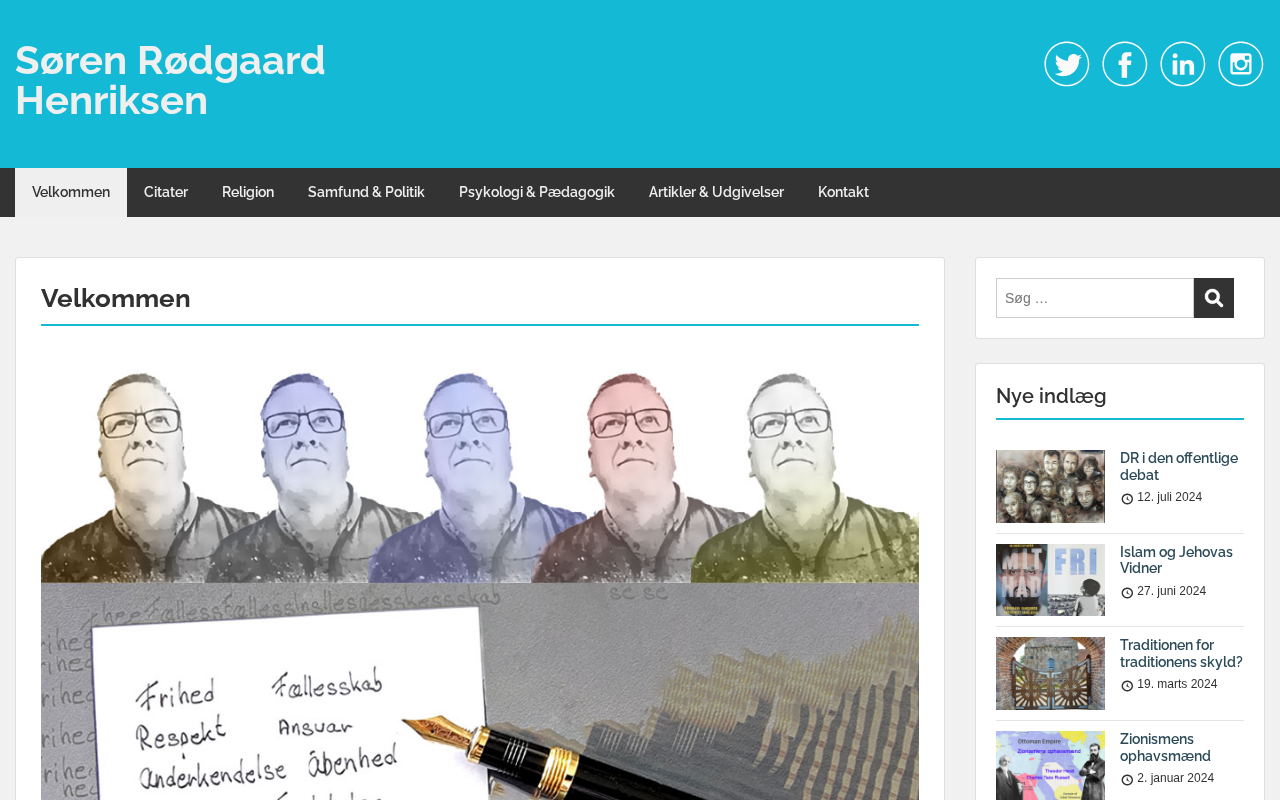Open the Zionismens ophavsmænd post
Image resolution: width=1280 pixels, height=800 pixels.
(1165, 747)
